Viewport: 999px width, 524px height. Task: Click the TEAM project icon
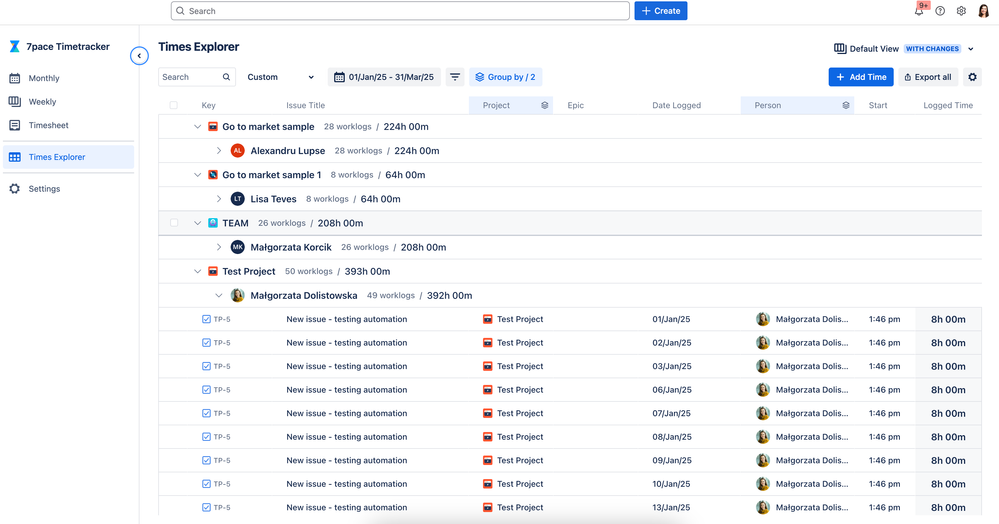213,223
